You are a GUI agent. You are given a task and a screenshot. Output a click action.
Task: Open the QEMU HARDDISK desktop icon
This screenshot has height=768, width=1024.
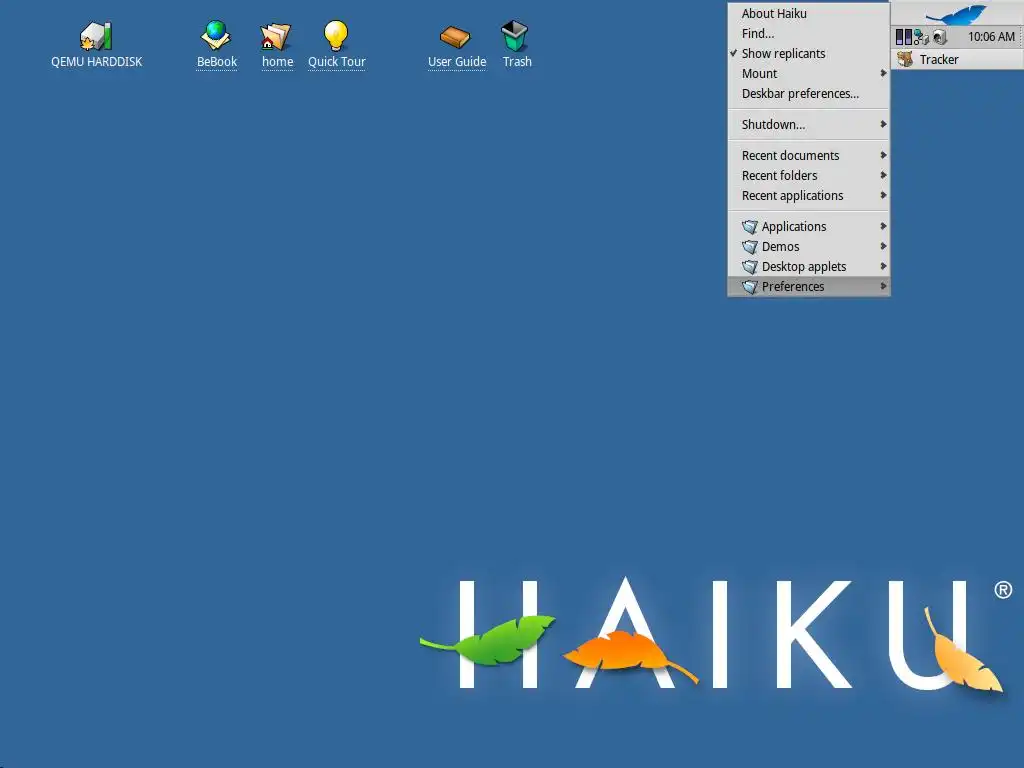(x=97, y=36)
